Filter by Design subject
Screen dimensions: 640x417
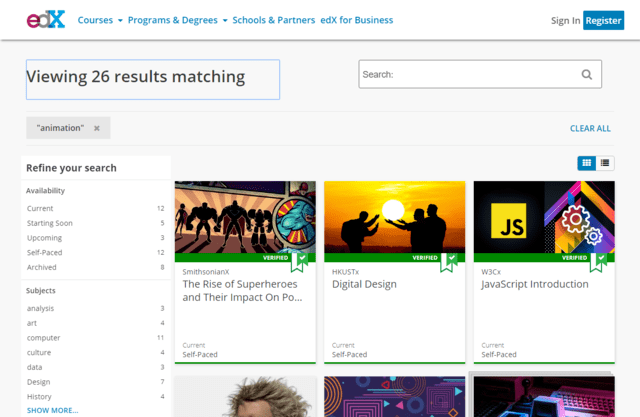click(96, 382)
